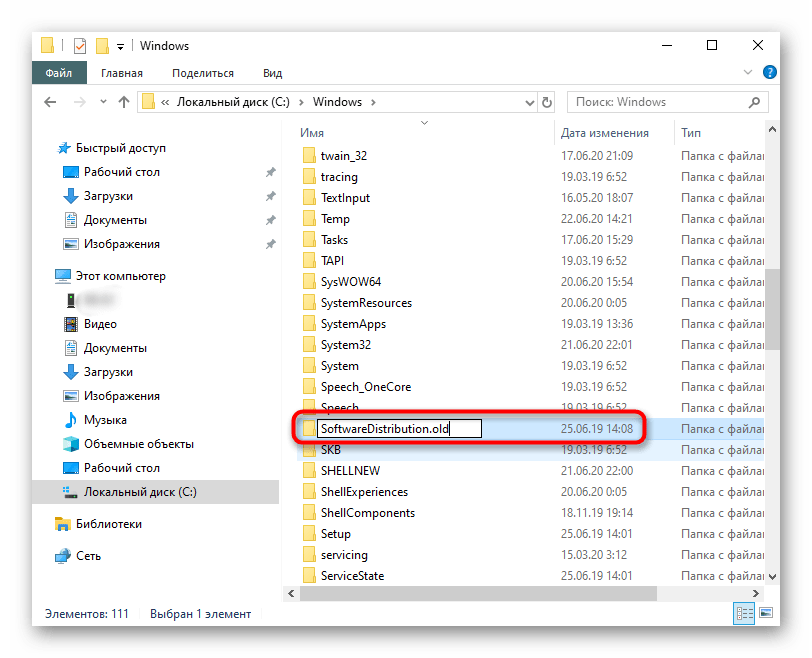Switch to the Вид ribbon tab
This screenshot has height=658, width=812.
coord(272,73)
